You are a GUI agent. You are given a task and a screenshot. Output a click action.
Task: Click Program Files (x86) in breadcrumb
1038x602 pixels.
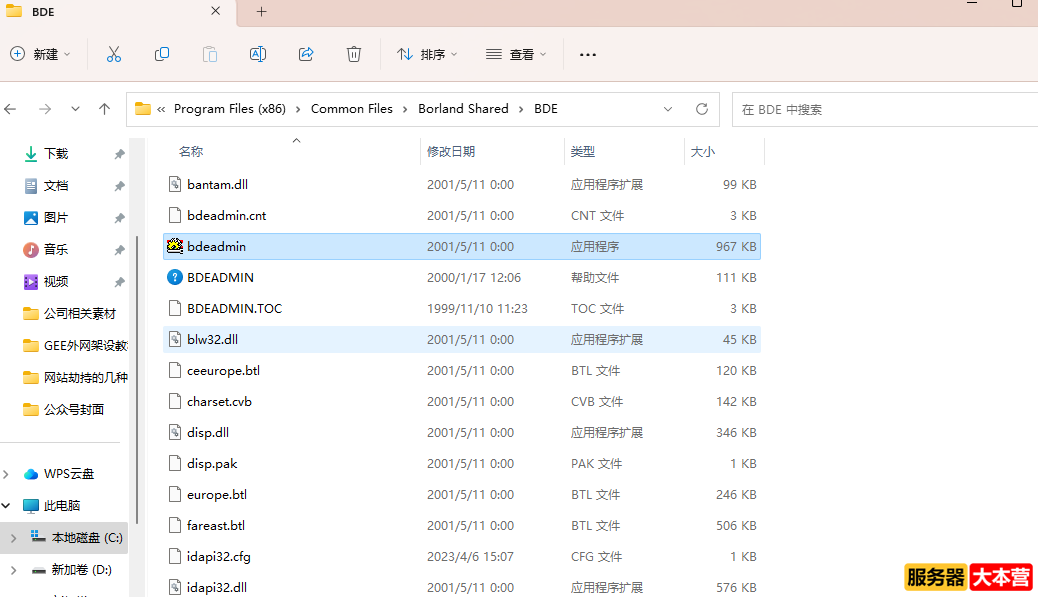(230, 109)
